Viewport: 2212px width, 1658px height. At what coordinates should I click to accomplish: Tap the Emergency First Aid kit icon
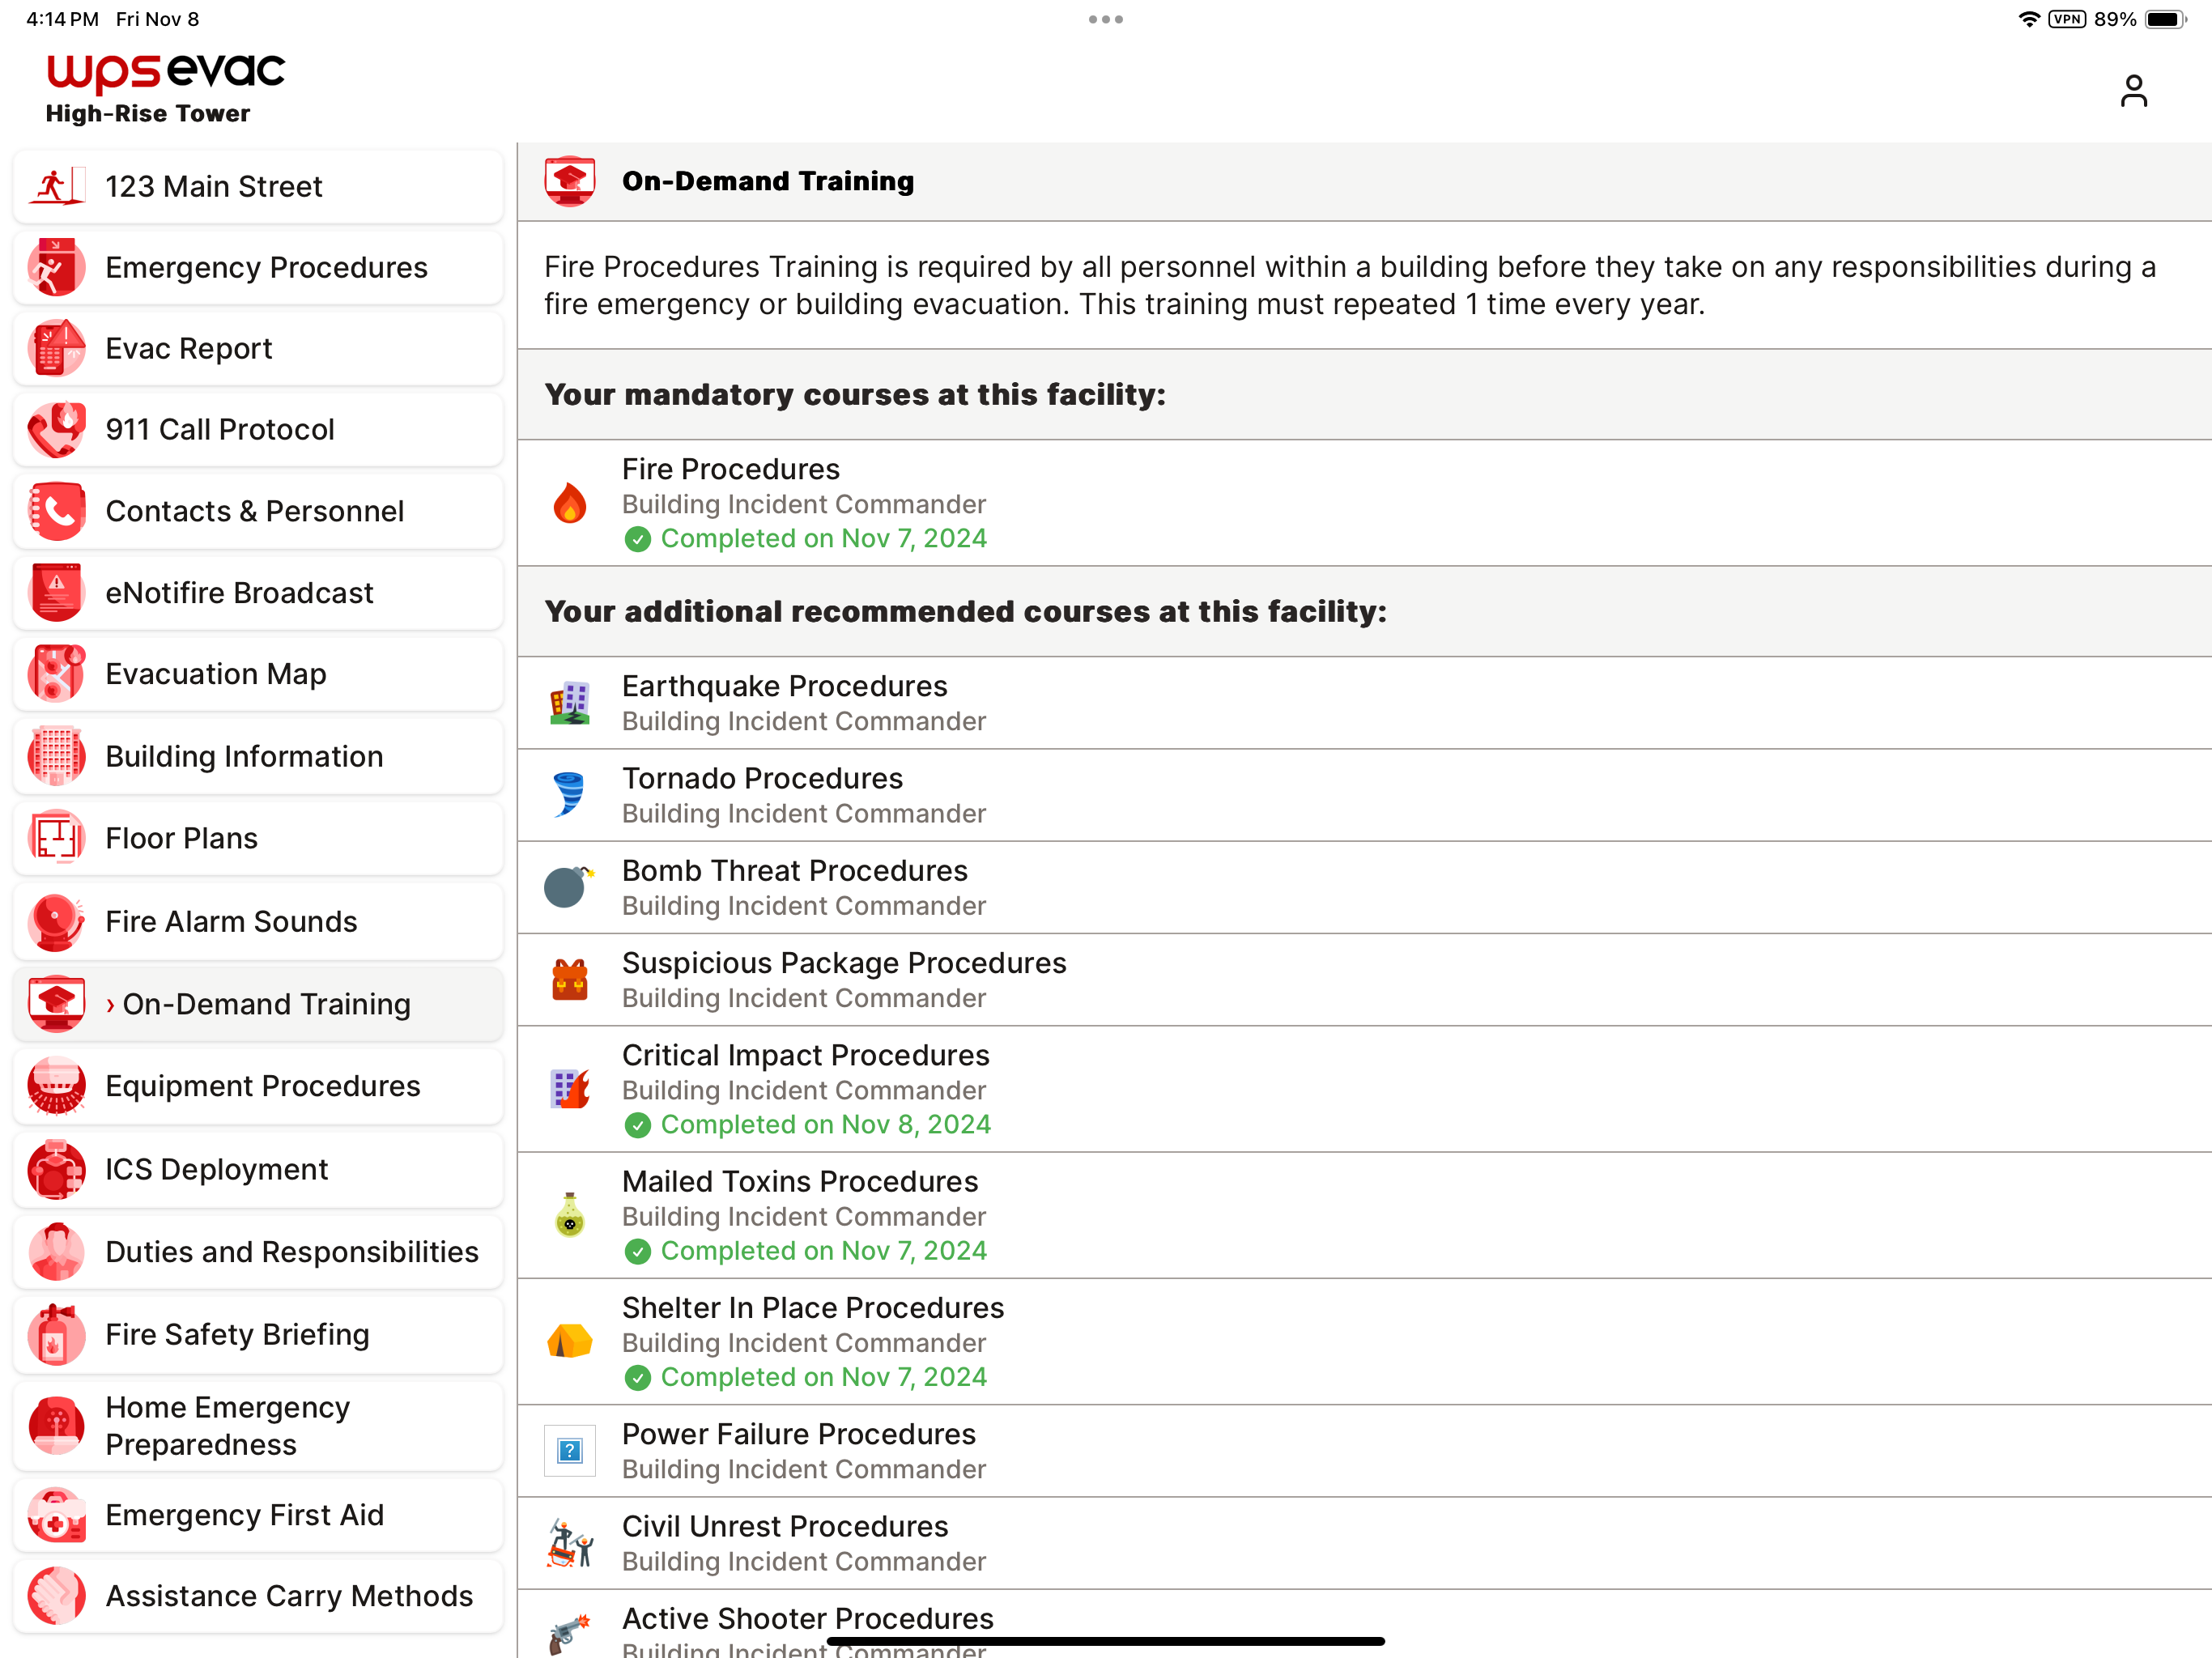point(57,1515)
